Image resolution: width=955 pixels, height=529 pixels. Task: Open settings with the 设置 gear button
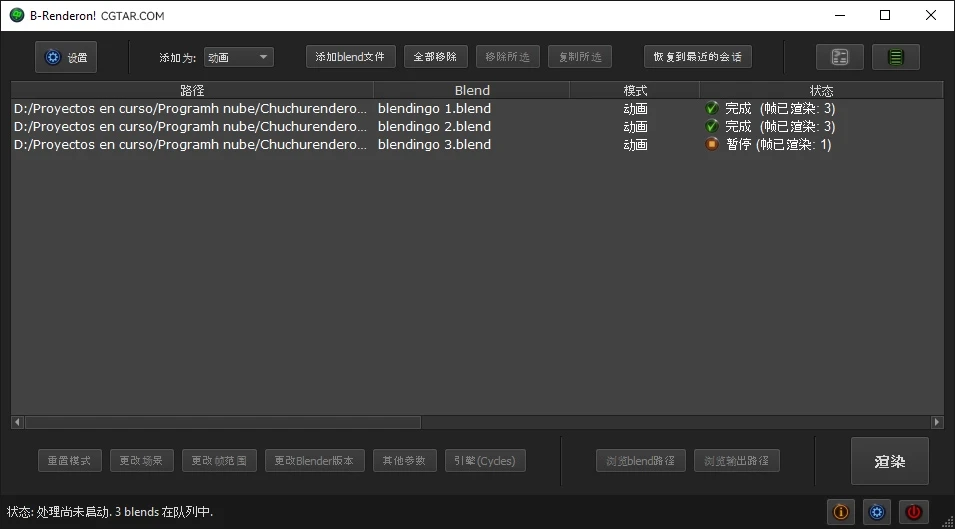(x=66, y=57)
